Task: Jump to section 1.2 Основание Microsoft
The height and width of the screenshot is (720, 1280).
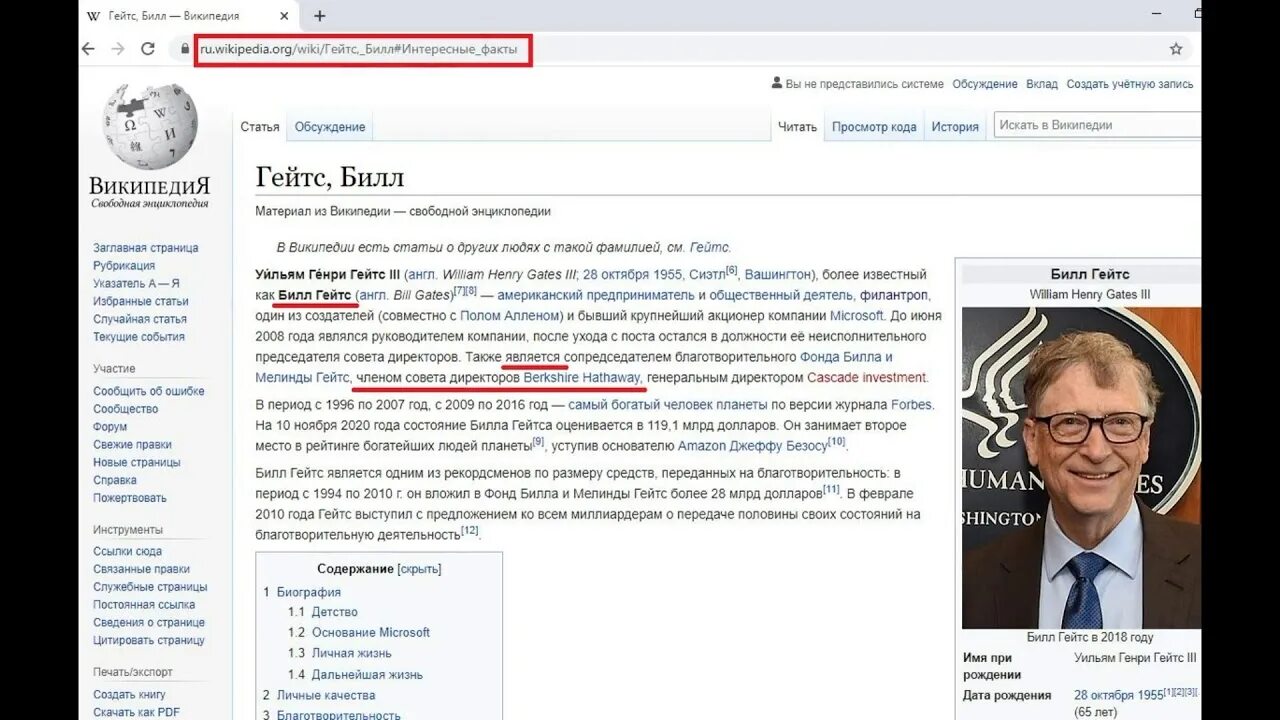Action: (371, 632)
